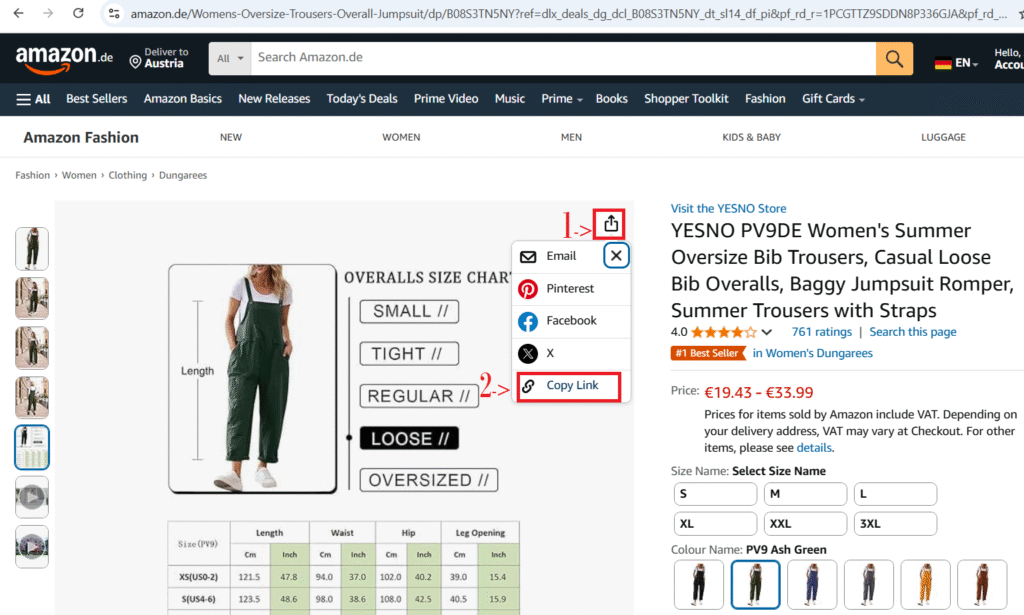Select the MEN fashion tab
This screenshot has height=615, width=1024.
click(x=571, y=138)
